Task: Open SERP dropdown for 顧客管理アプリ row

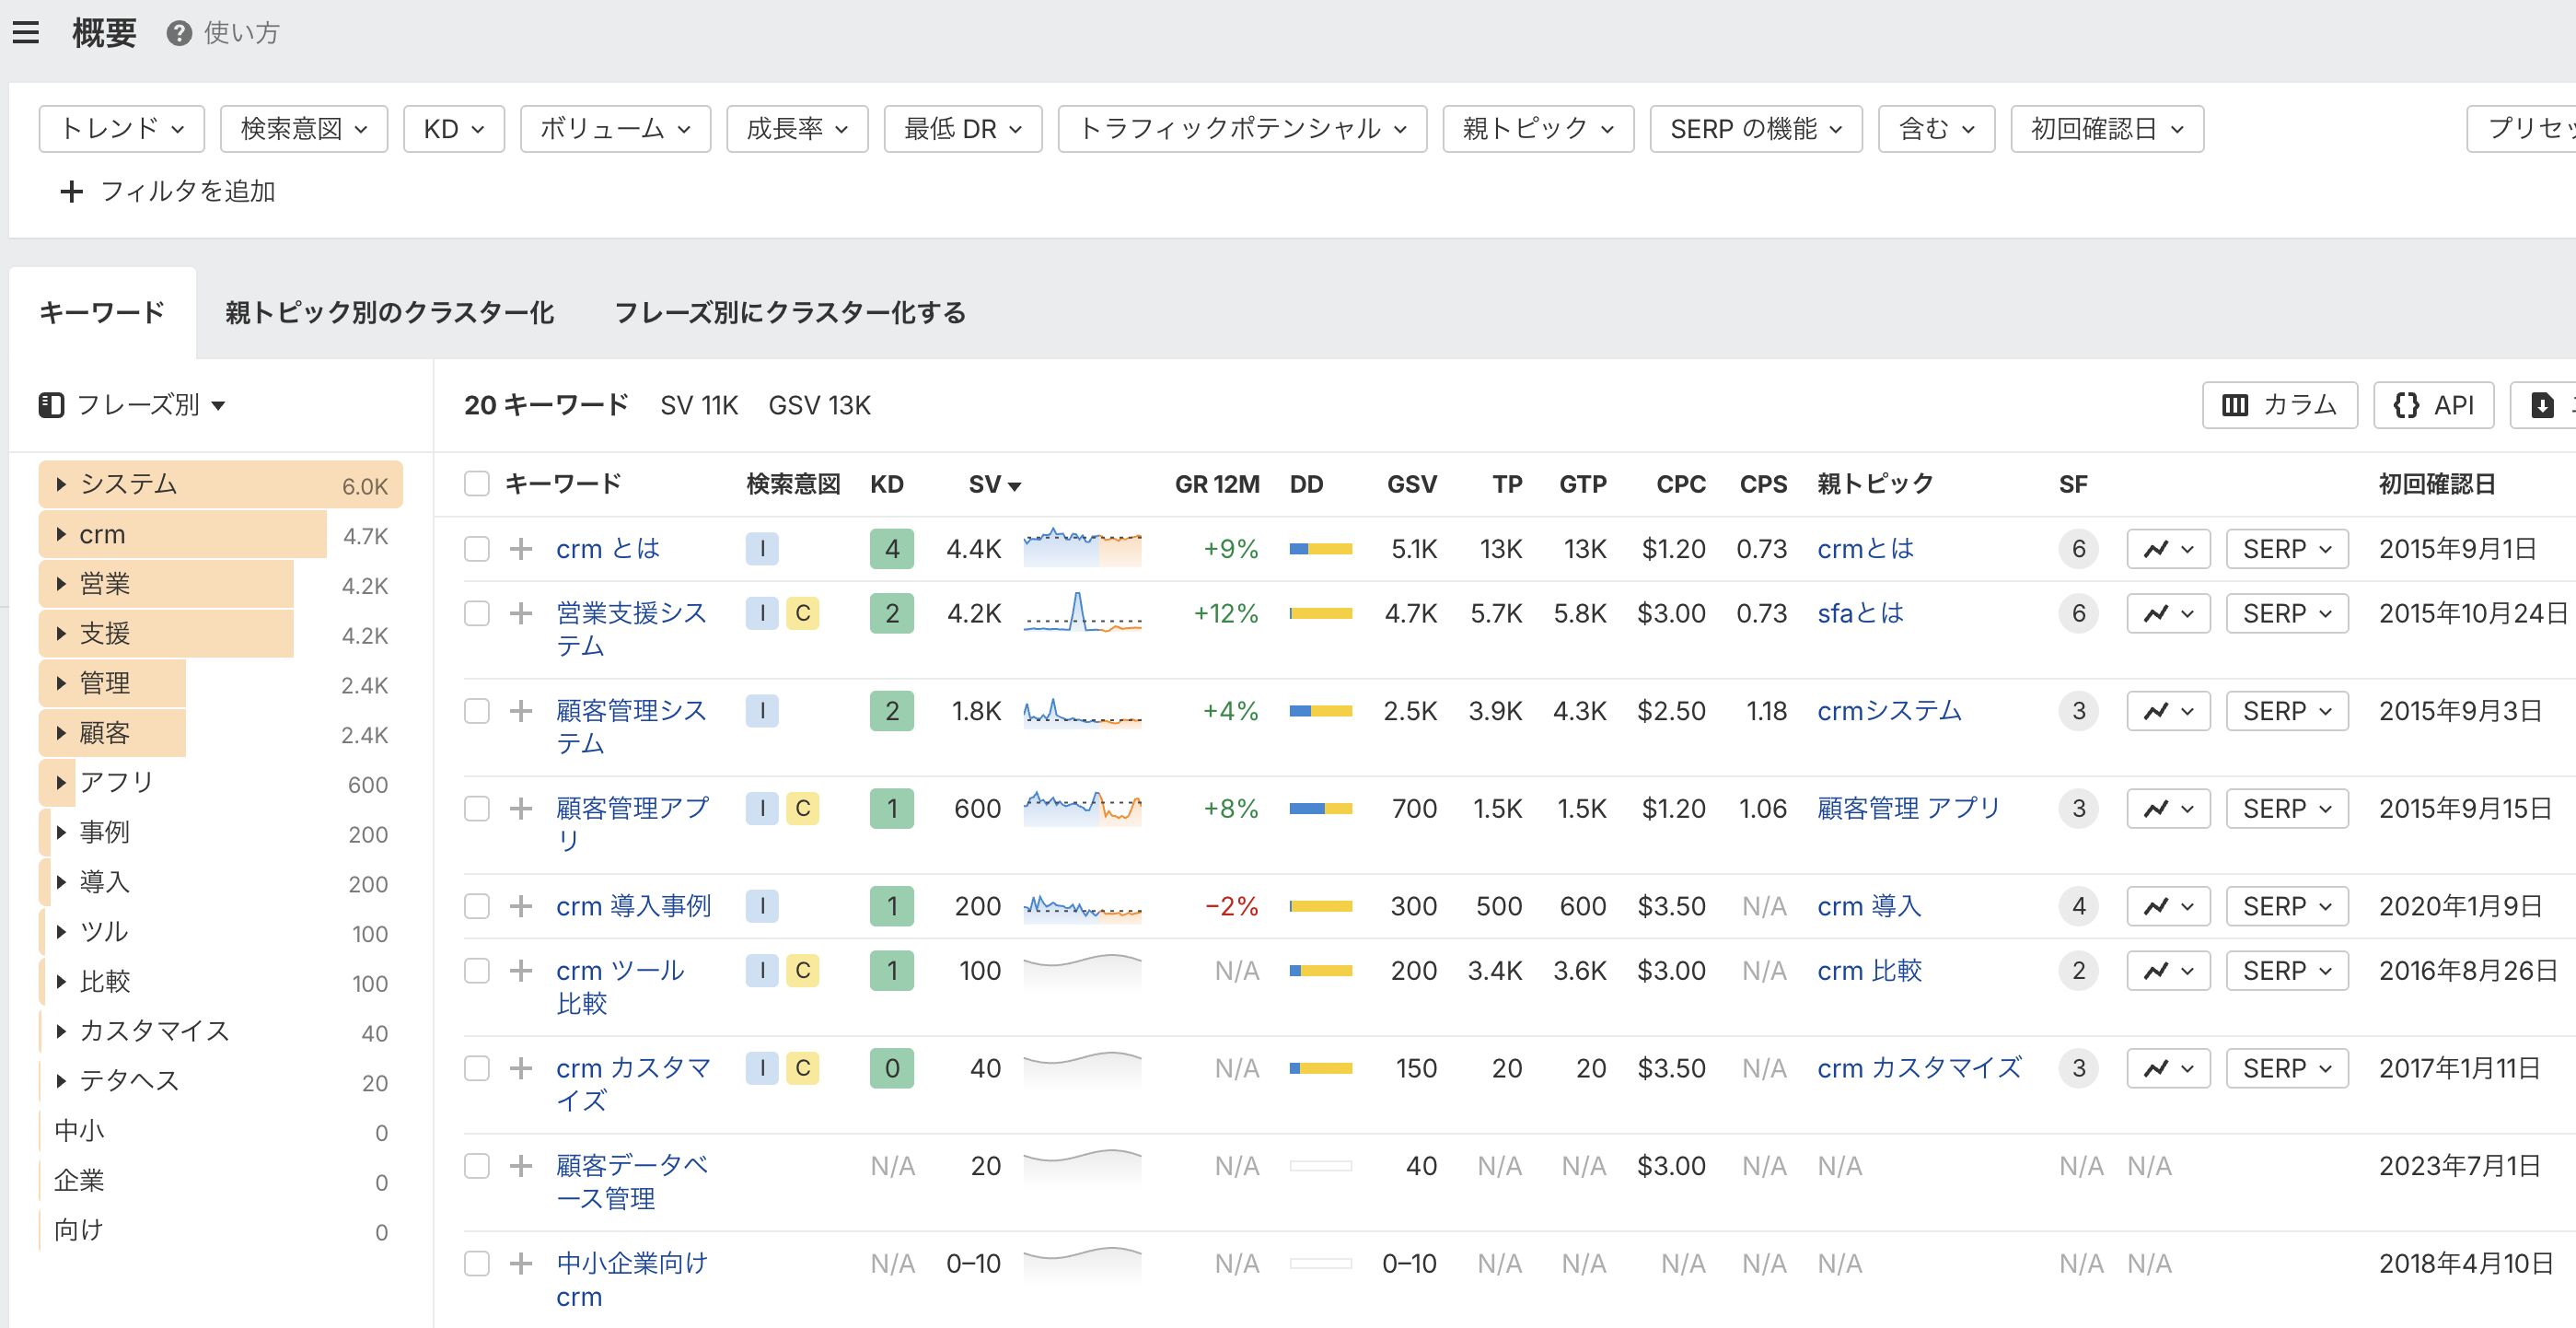Action: point(2286,808)
